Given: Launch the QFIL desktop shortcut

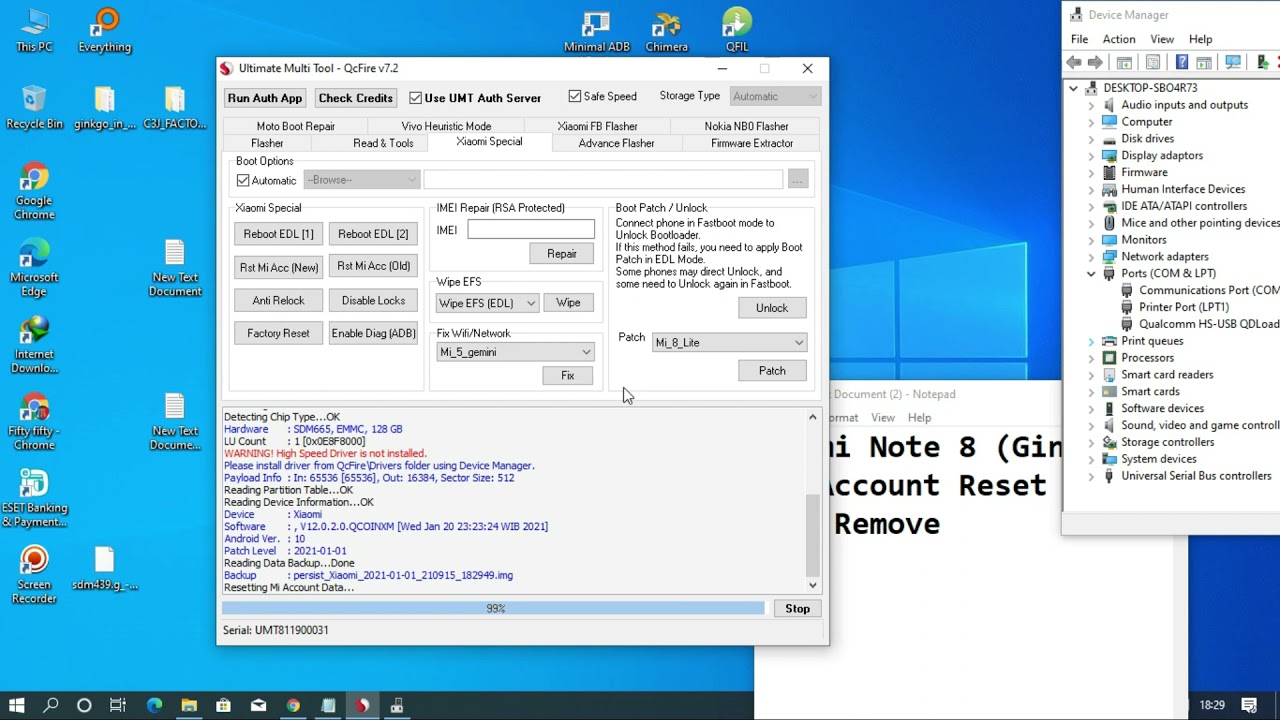Looking at the screenshot, I should (737, 31).
